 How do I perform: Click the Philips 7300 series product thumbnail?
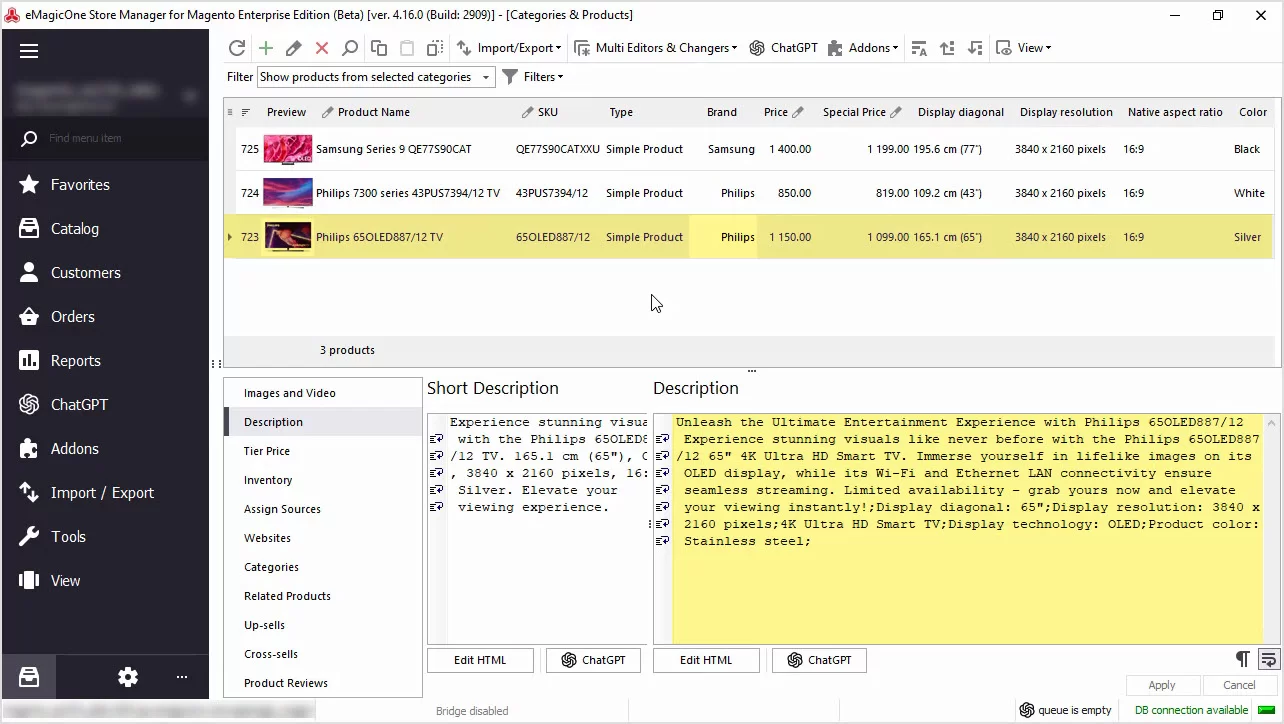click(288, 193)
